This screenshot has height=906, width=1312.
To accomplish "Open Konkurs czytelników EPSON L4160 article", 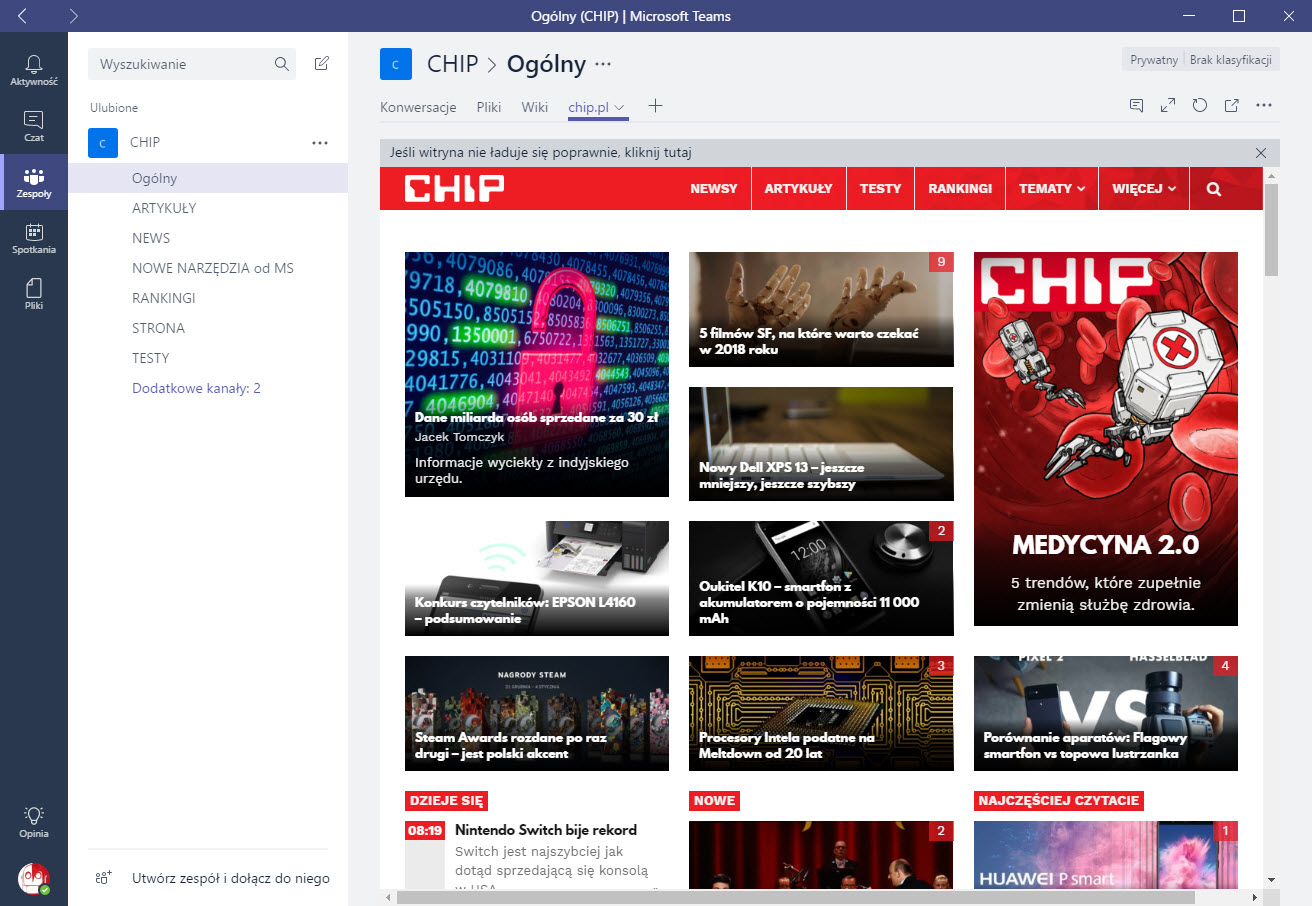I will pyautogui.click(x=537, y=578).
